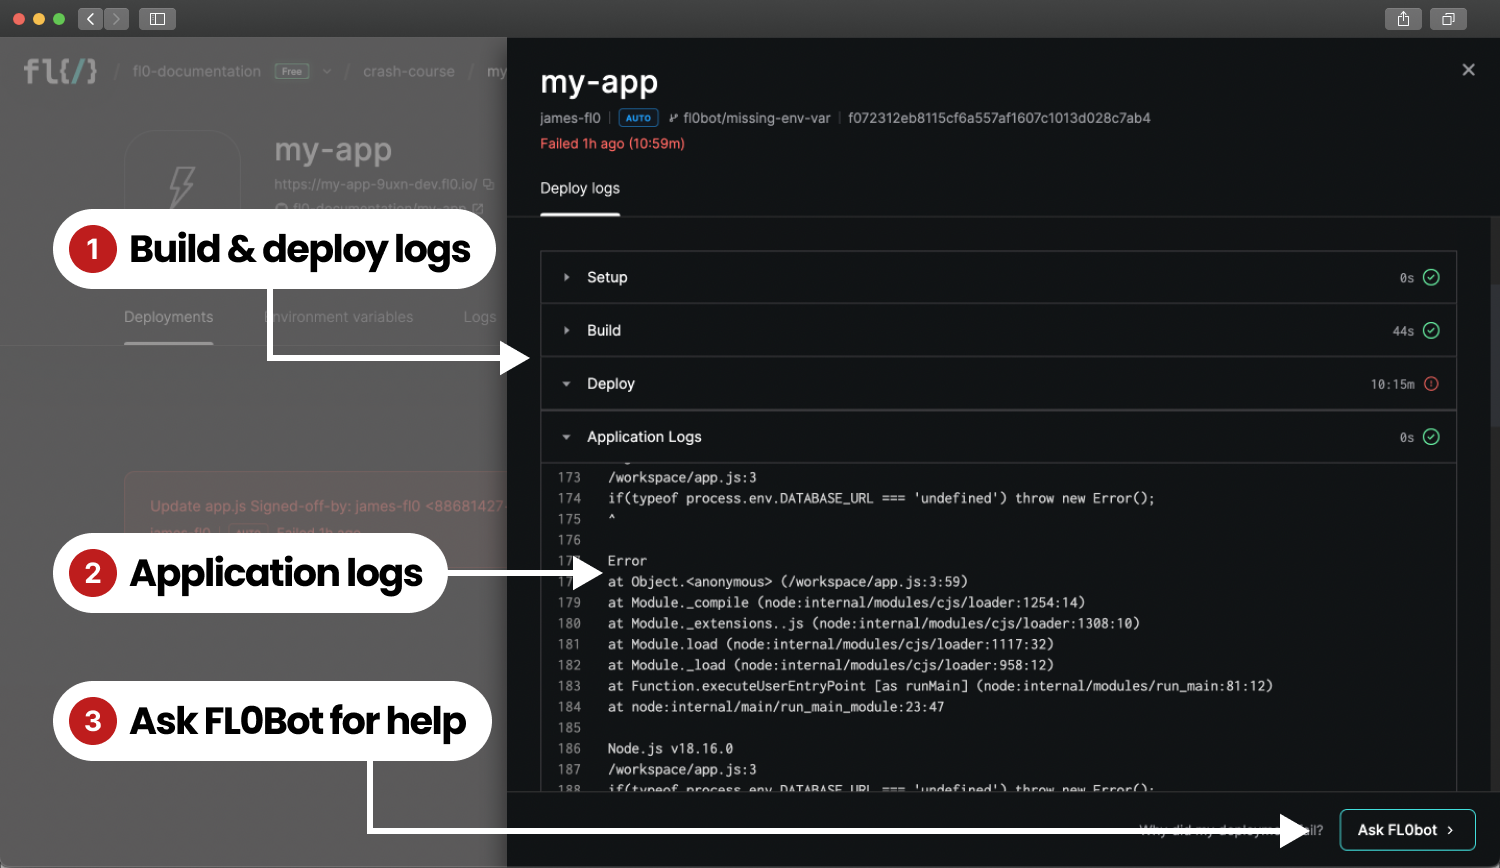
Task: Click log line 181 Module.load
Action: (831, 644)
